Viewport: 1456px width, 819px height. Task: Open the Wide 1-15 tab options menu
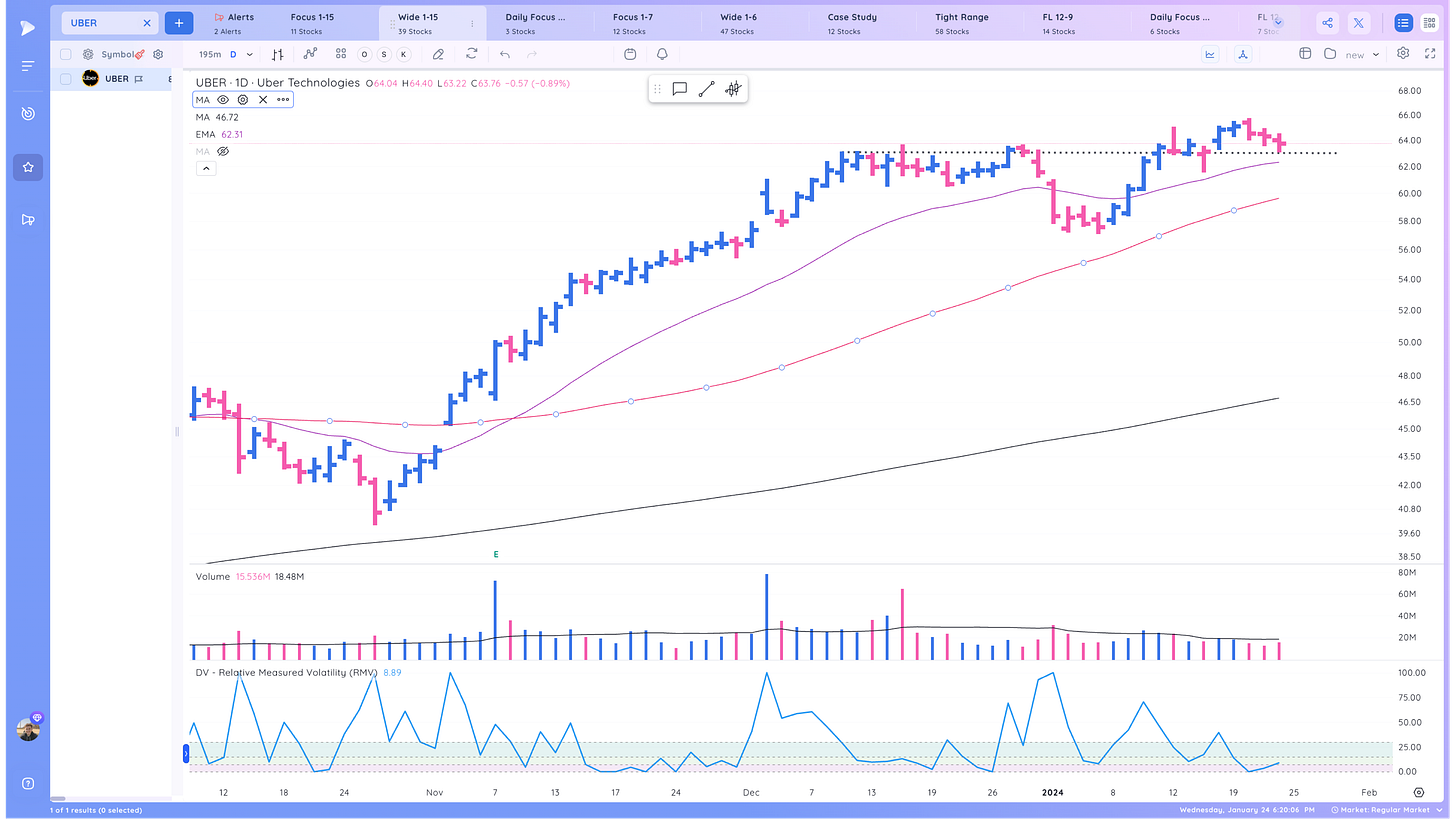click(473, 23)
